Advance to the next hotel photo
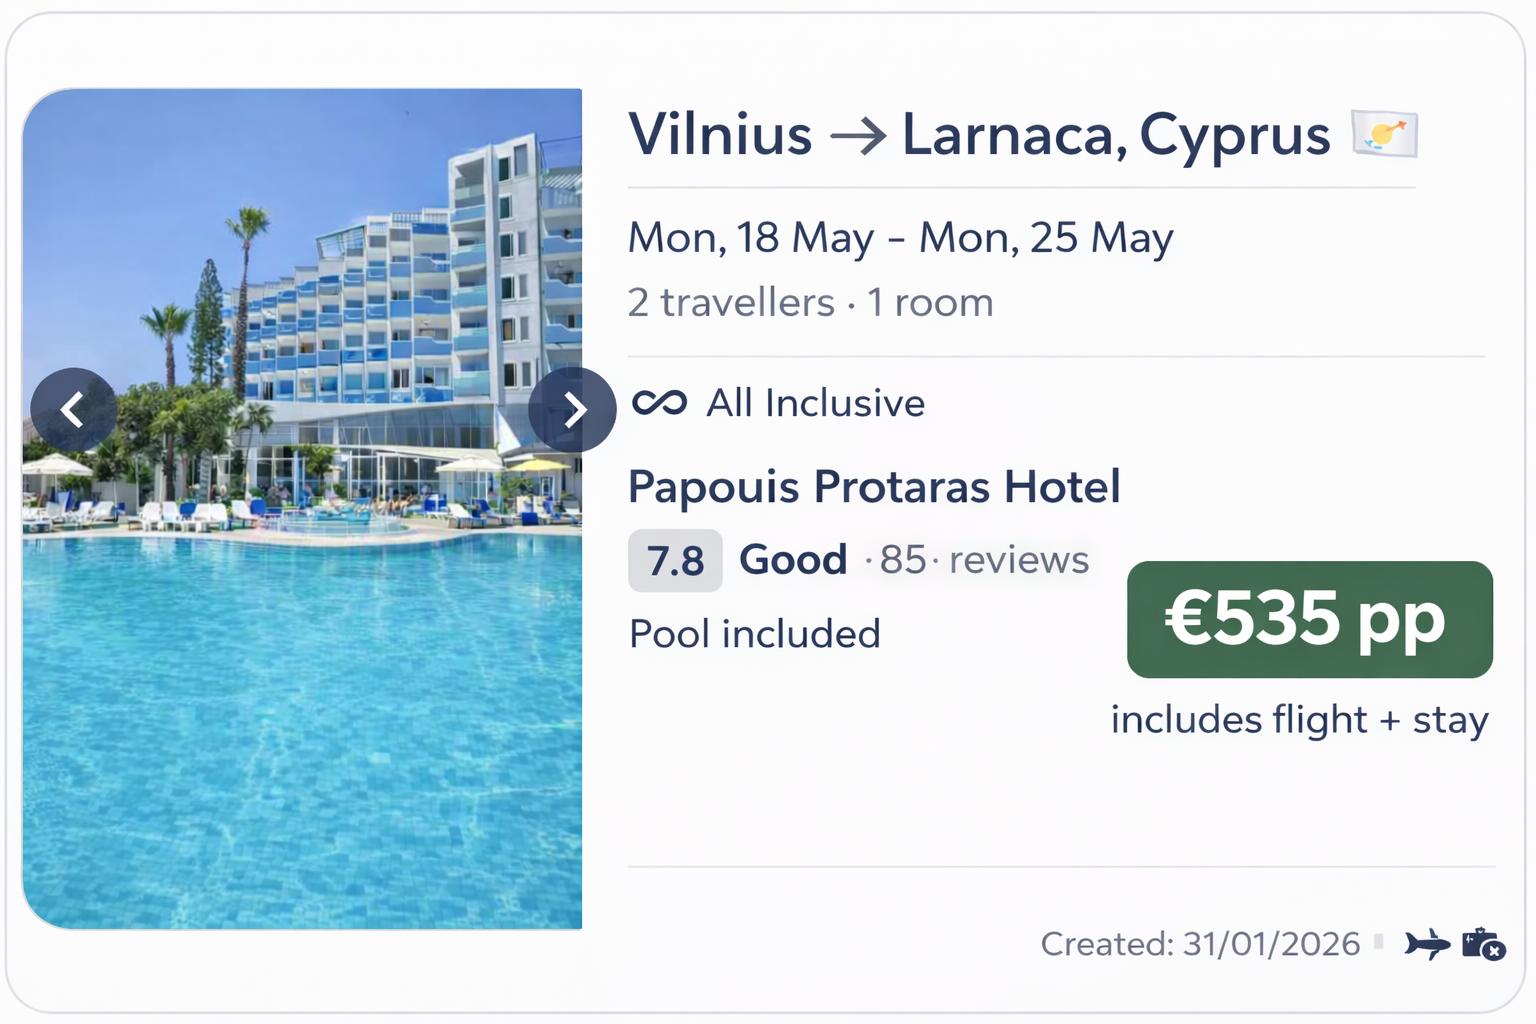The image size is (1536, 1024). (x=572, y=409)
